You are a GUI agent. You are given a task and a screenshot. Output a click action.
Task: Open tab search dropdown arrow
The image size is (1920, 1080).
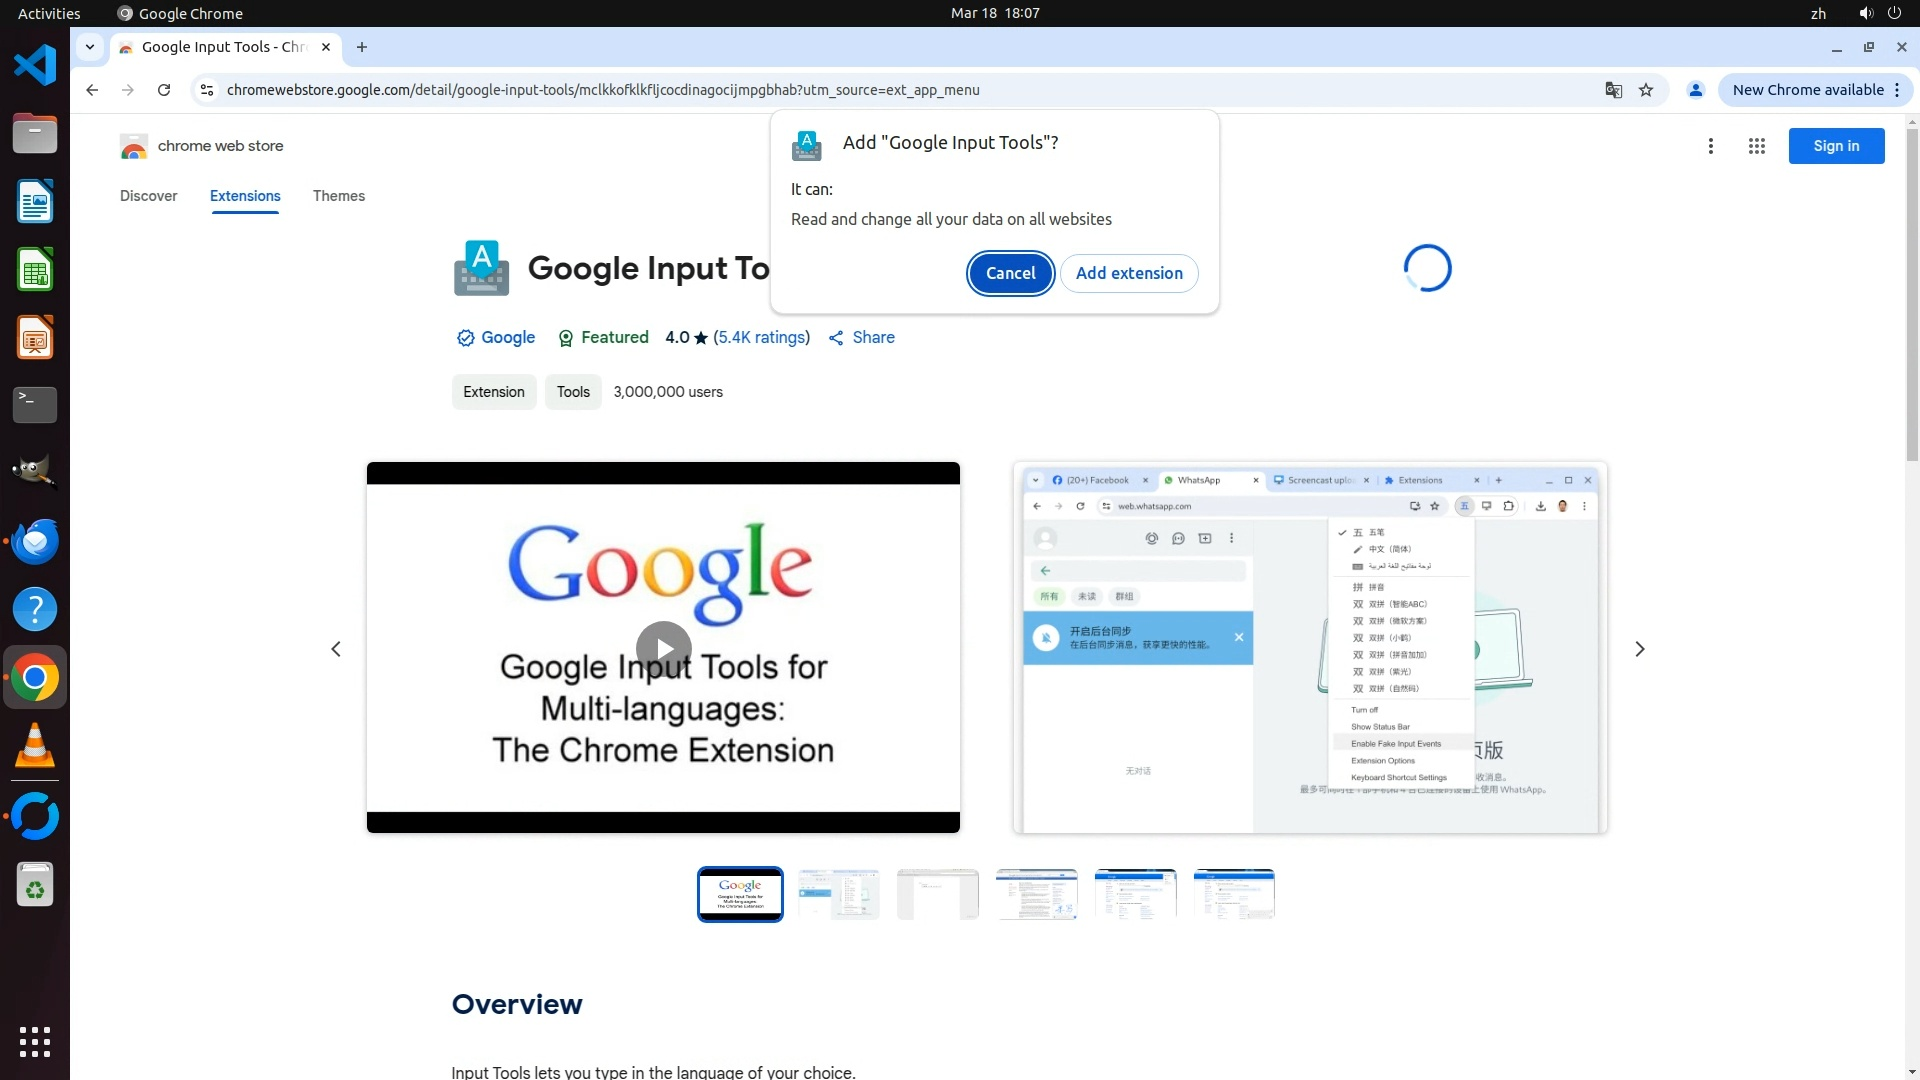[90, 47]
